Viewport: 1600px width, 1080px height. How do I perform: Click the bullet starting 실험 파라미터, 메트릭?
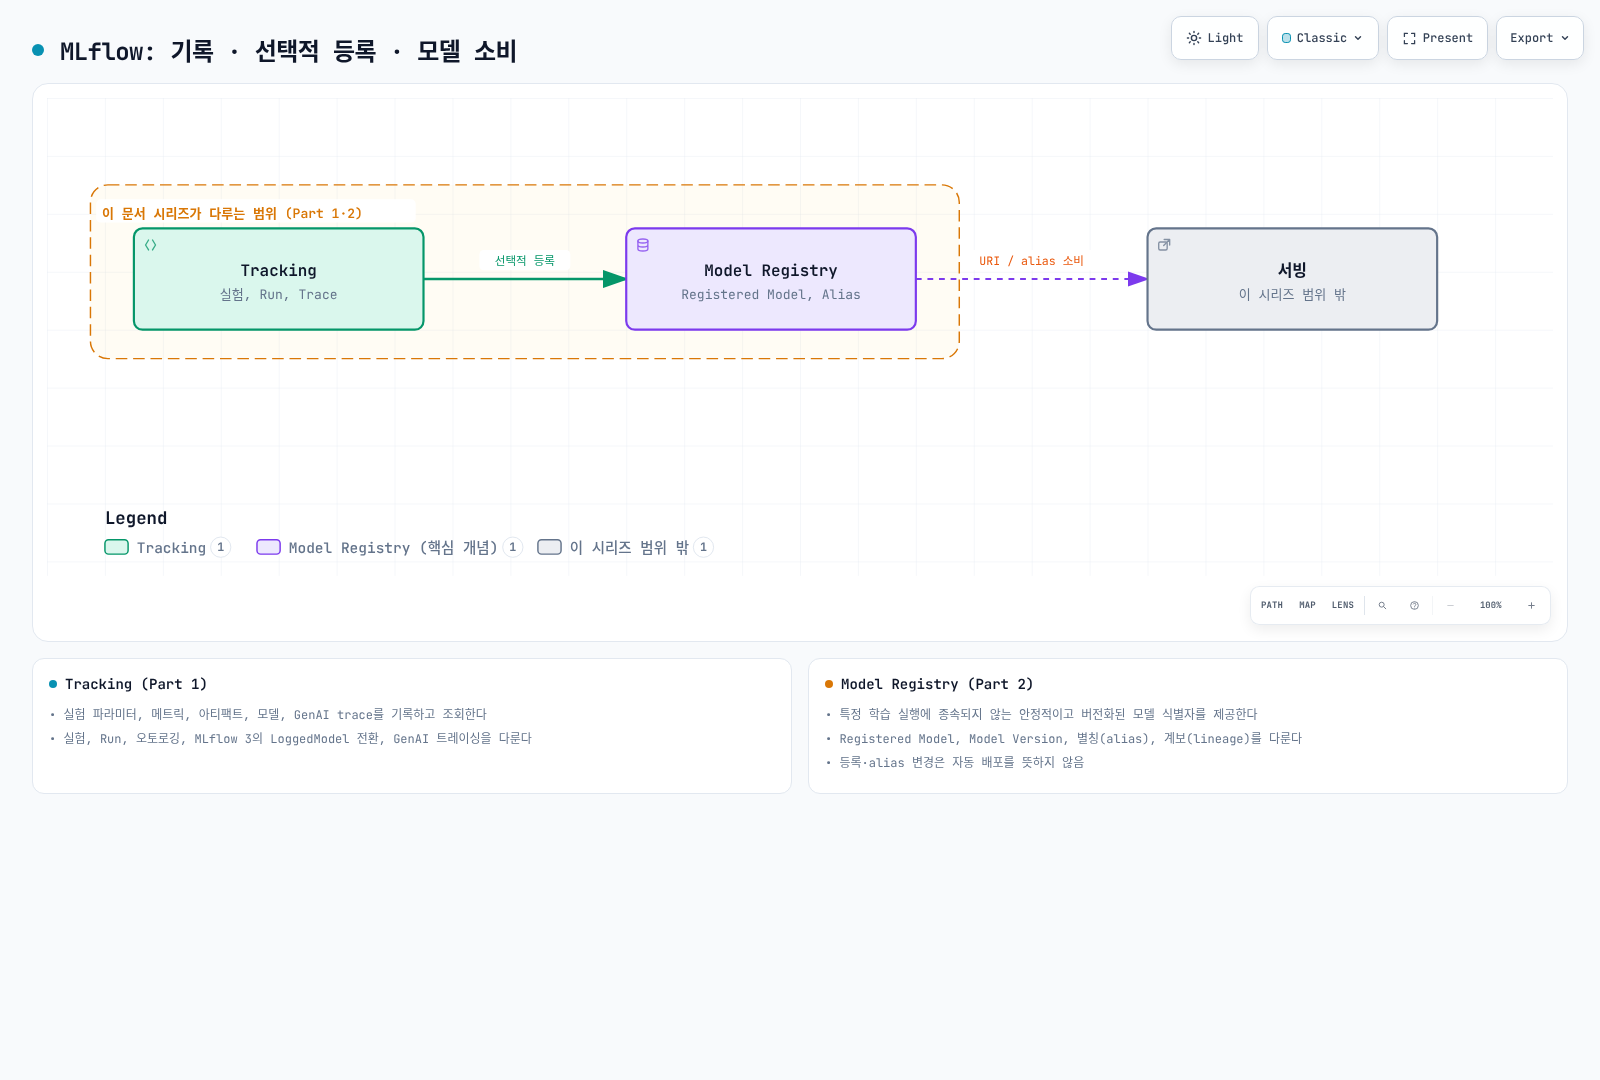(275, 714)
